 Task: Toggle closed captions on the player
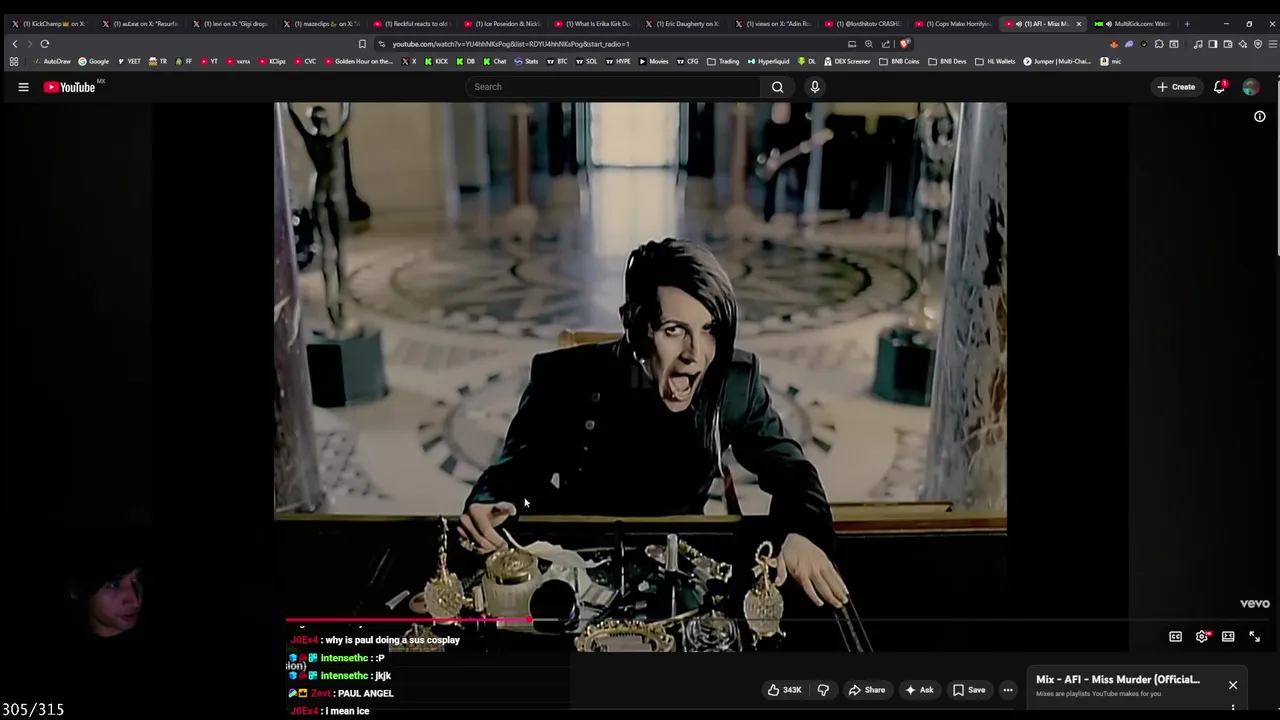tap(1176, 637)
